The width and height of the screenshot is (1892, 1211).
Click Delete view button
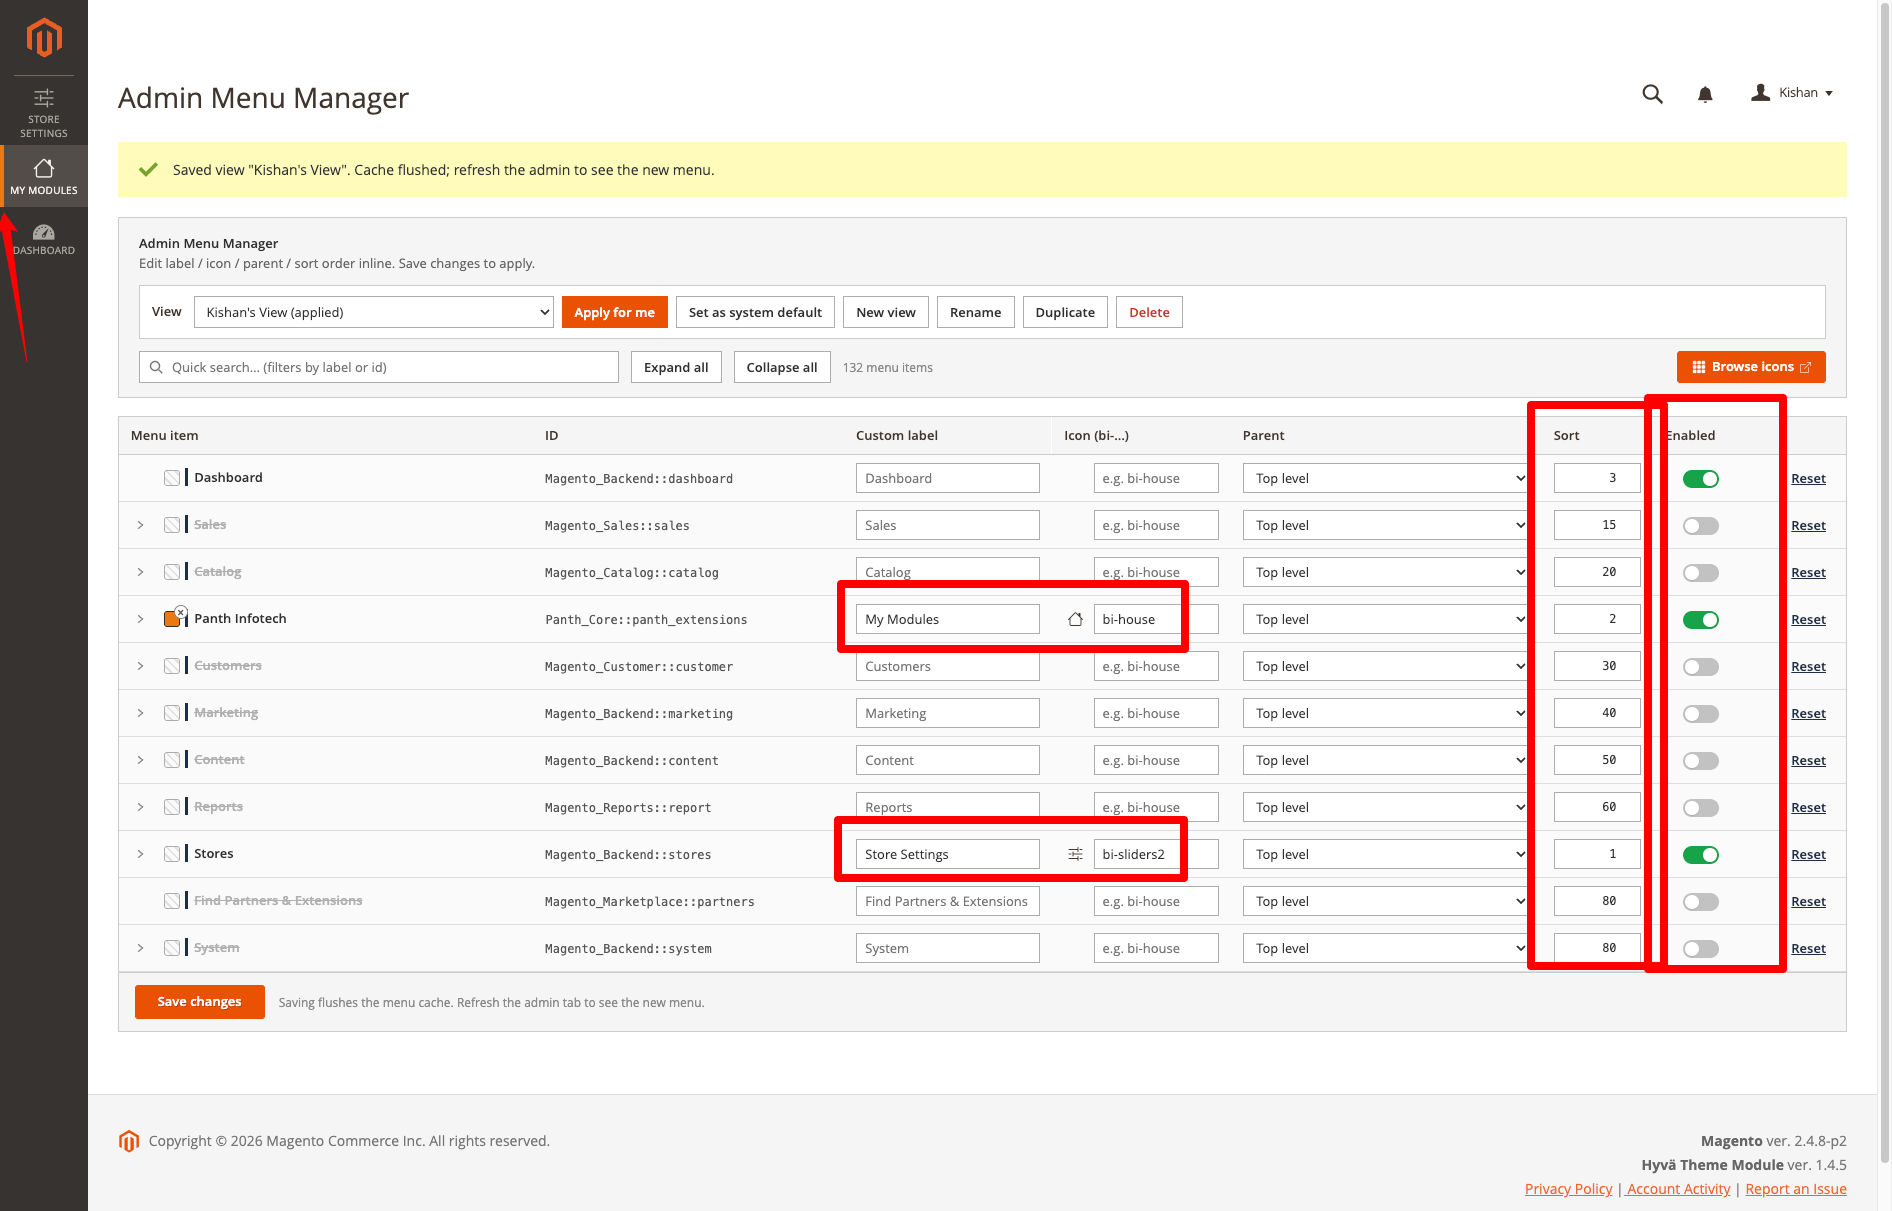pyautogui.click(x=1149, y=312)
